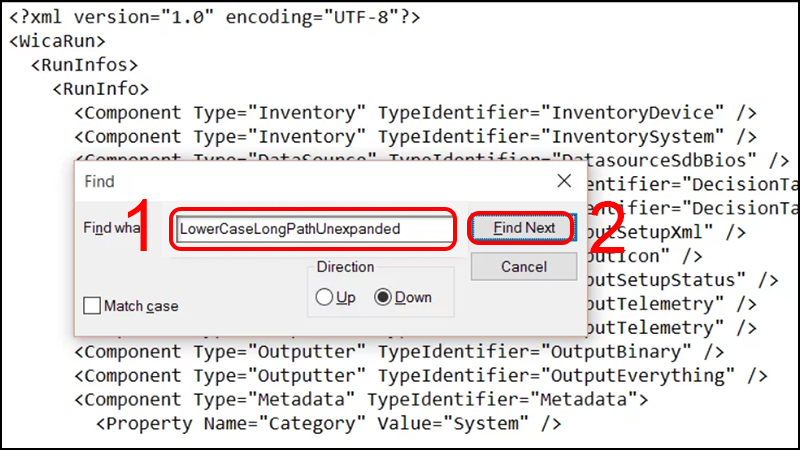
Task: Click the InventorySystem component line
Action: [x=415, y=136]
